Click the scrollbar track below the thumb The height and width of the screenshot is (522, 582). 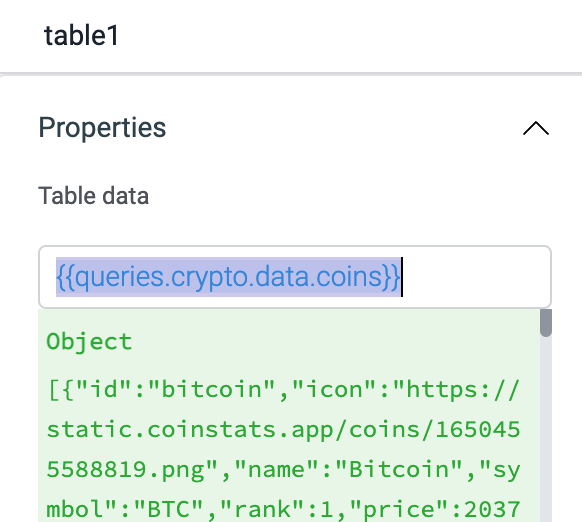546,427
